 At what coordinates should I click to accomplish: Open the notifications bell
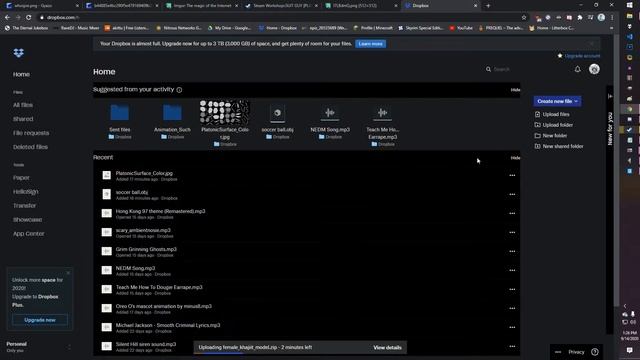point(577,69)
